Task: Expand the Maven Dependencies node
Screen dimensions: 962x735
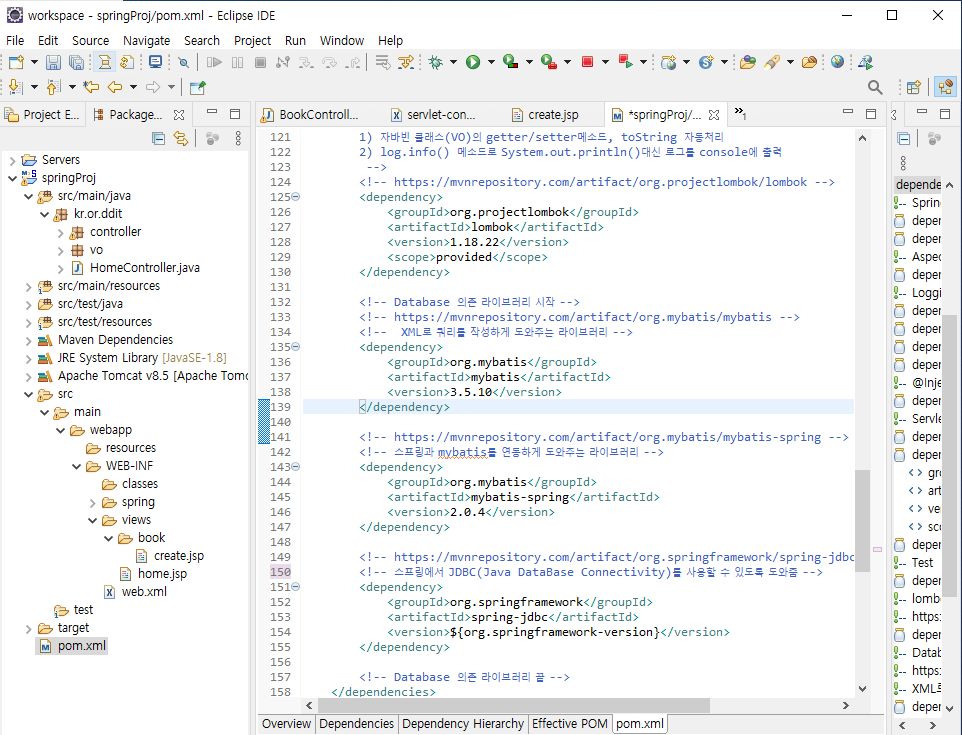Action: coord(28,341)
